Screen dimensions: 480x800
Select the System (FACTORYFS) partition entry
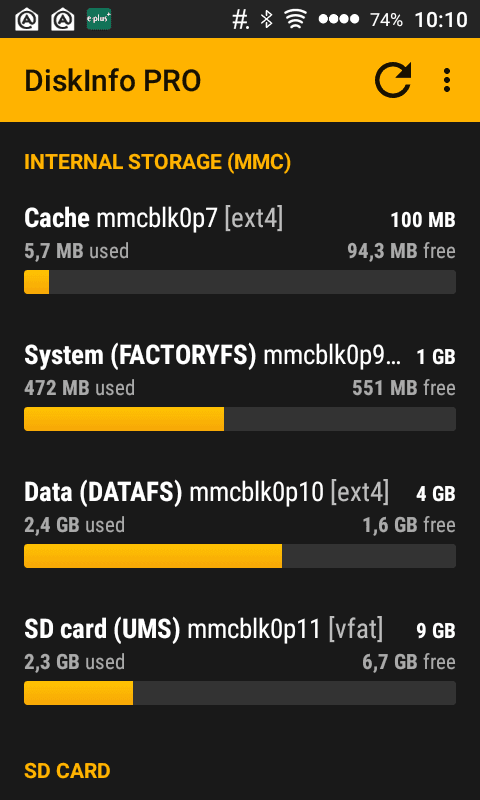pyautogui.click(x=240, y=386)
